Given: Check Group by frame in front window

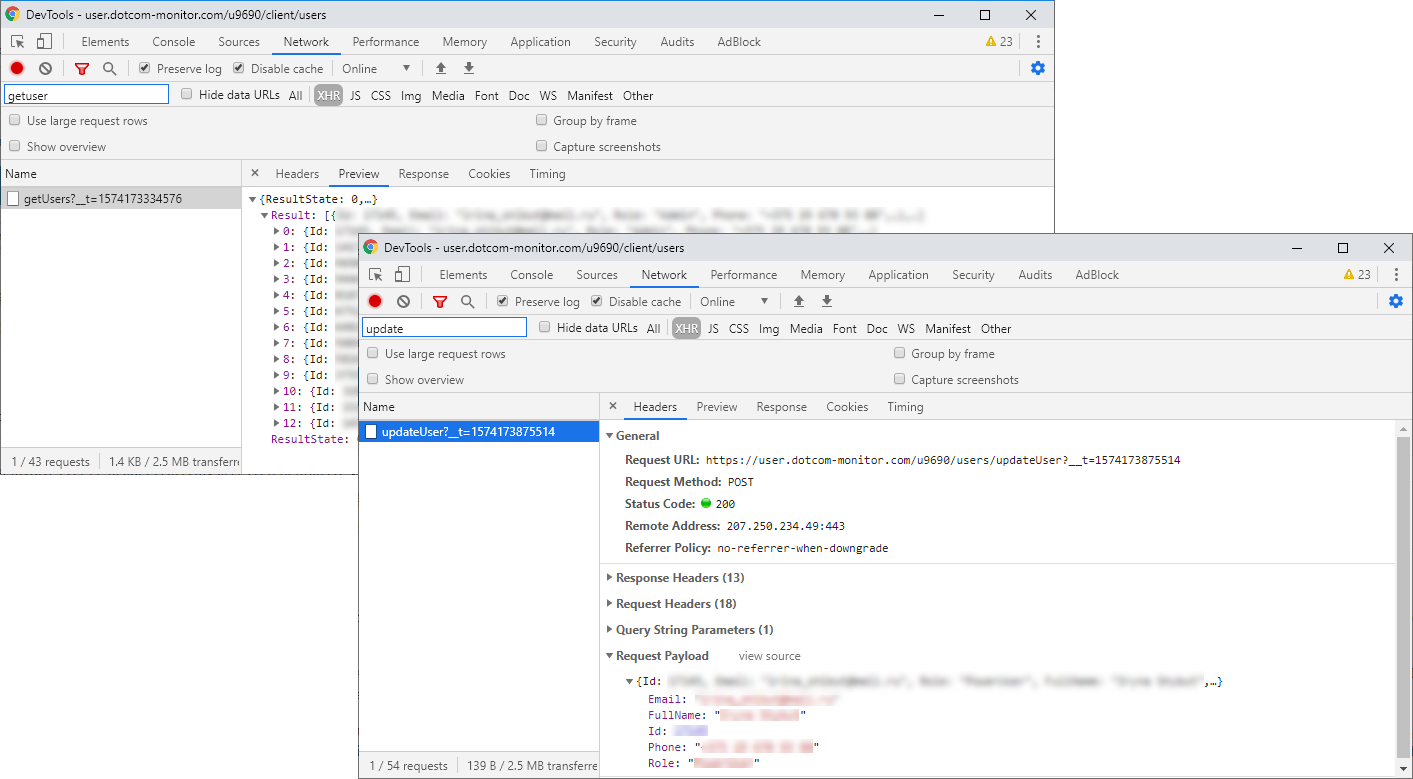Looking at the screenshot, I should [x=900, y=353].
